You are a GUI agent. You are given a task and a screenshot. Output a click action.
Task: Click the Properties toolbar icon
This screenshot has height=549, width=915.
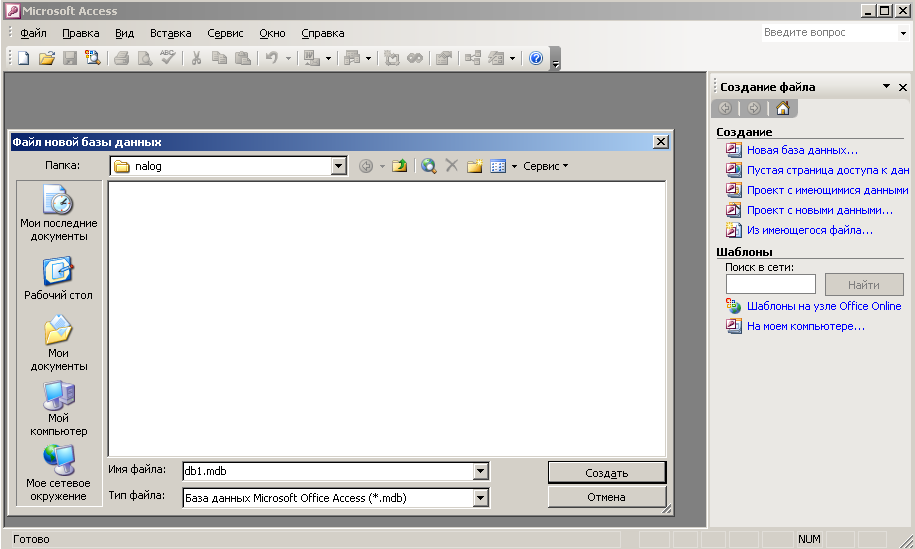pos(443,58)
